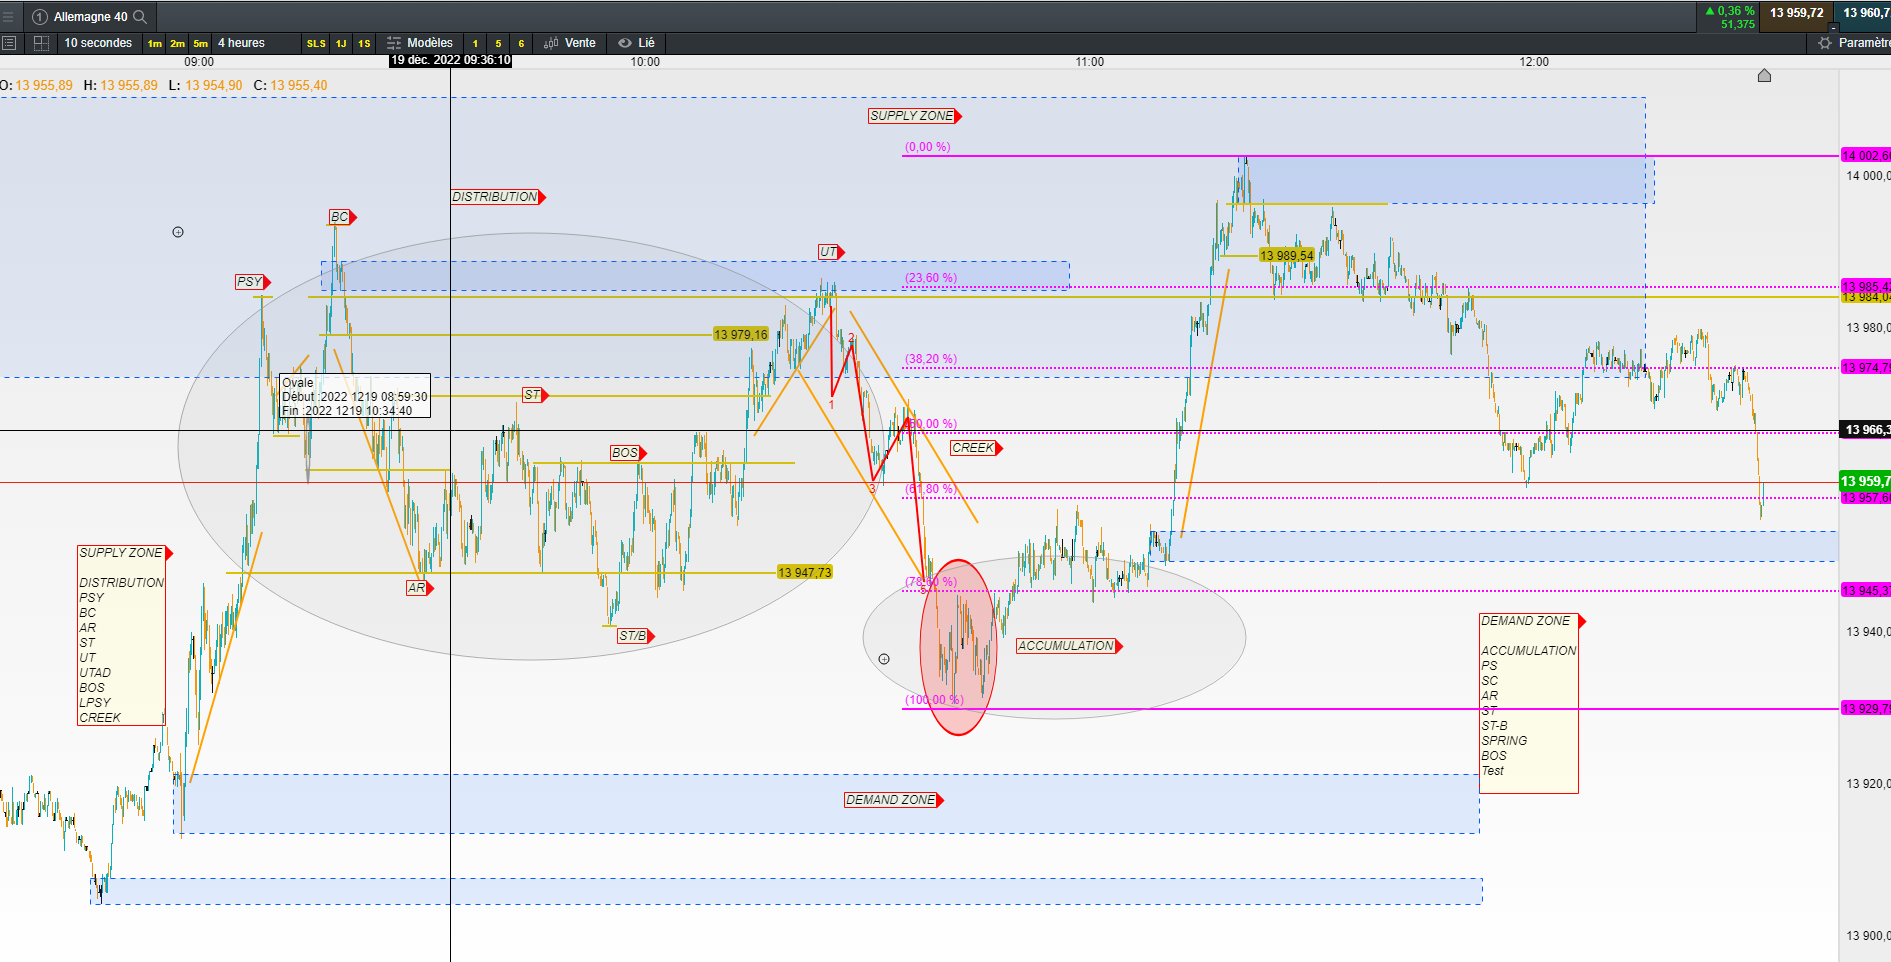Open the hamburger menu at top-left
Screen dimensions: 1891x962
point(8,17)
